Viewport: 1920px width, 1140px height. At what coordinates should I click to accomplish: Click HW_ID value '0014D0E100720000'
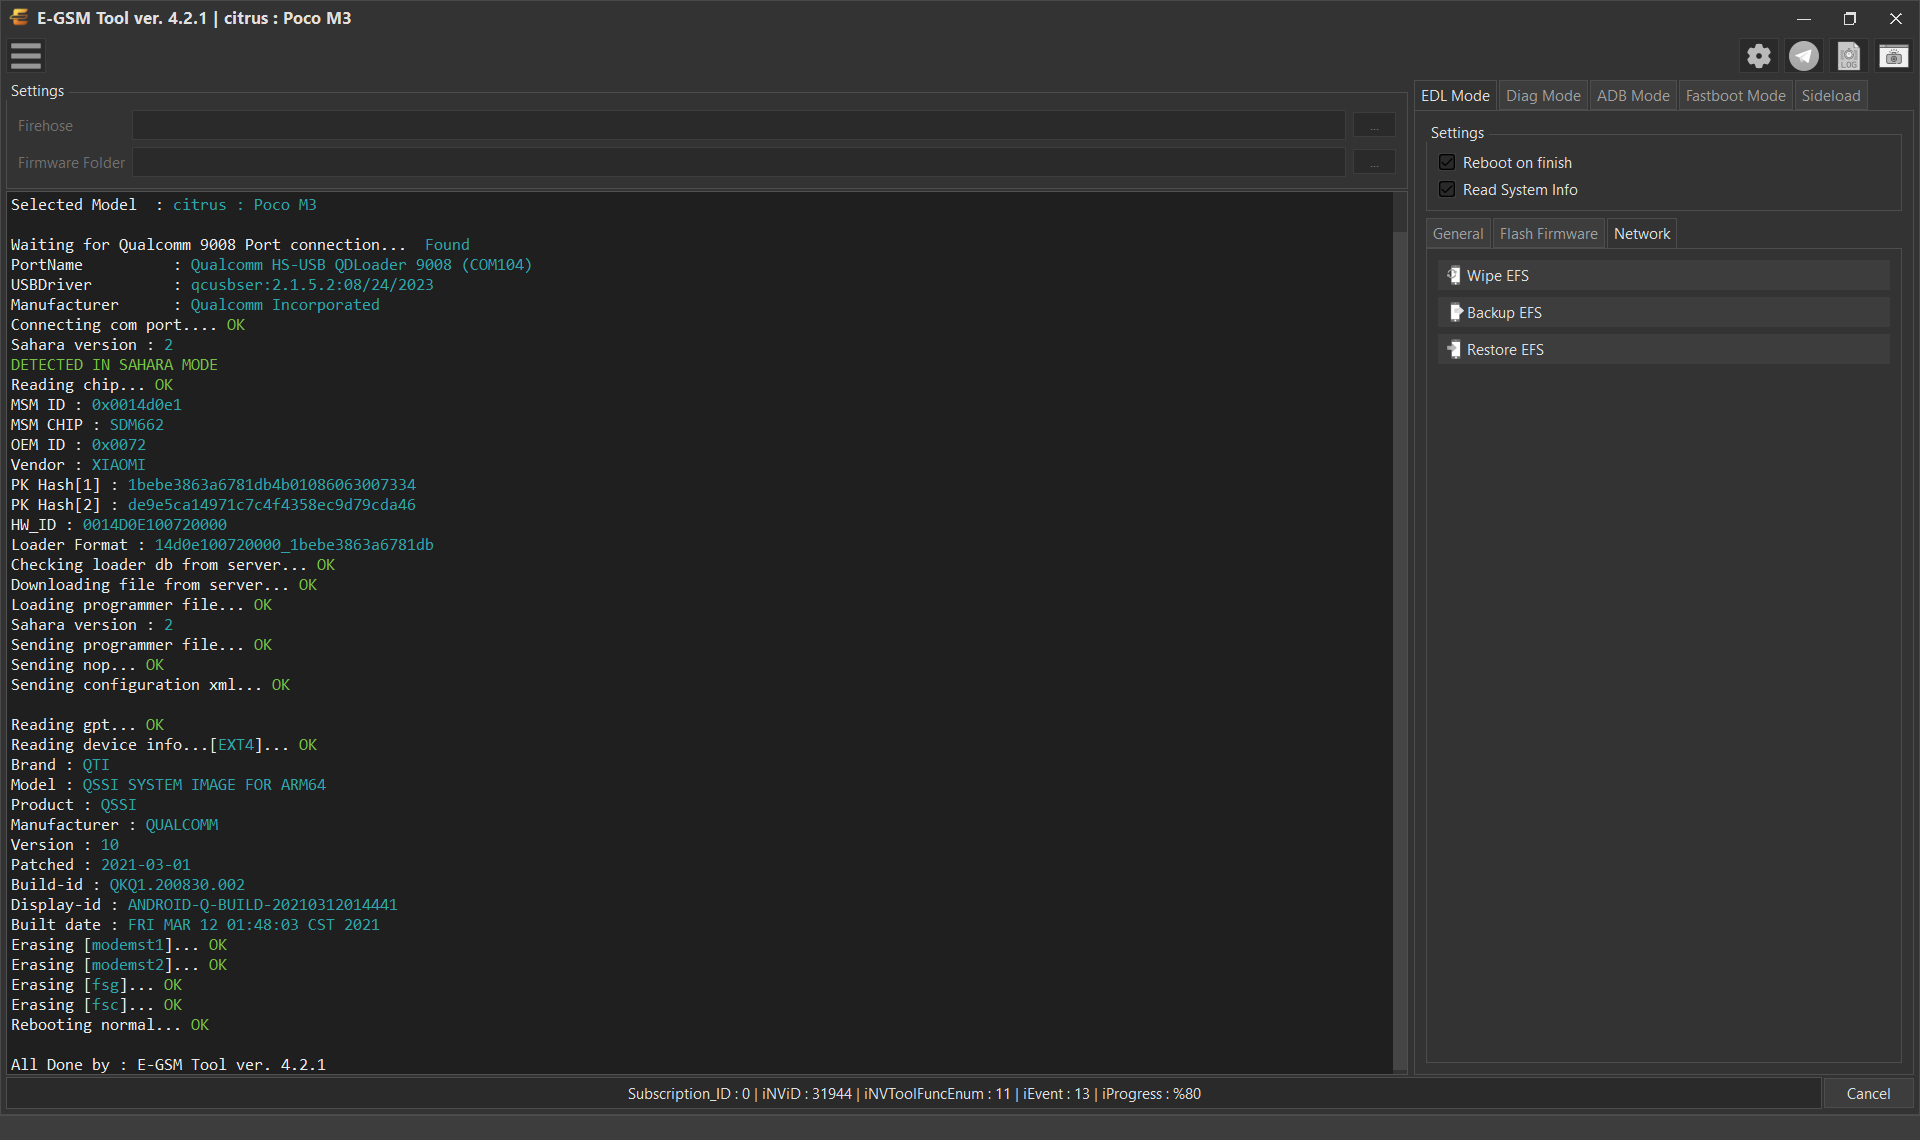click(x=154, y=525)
